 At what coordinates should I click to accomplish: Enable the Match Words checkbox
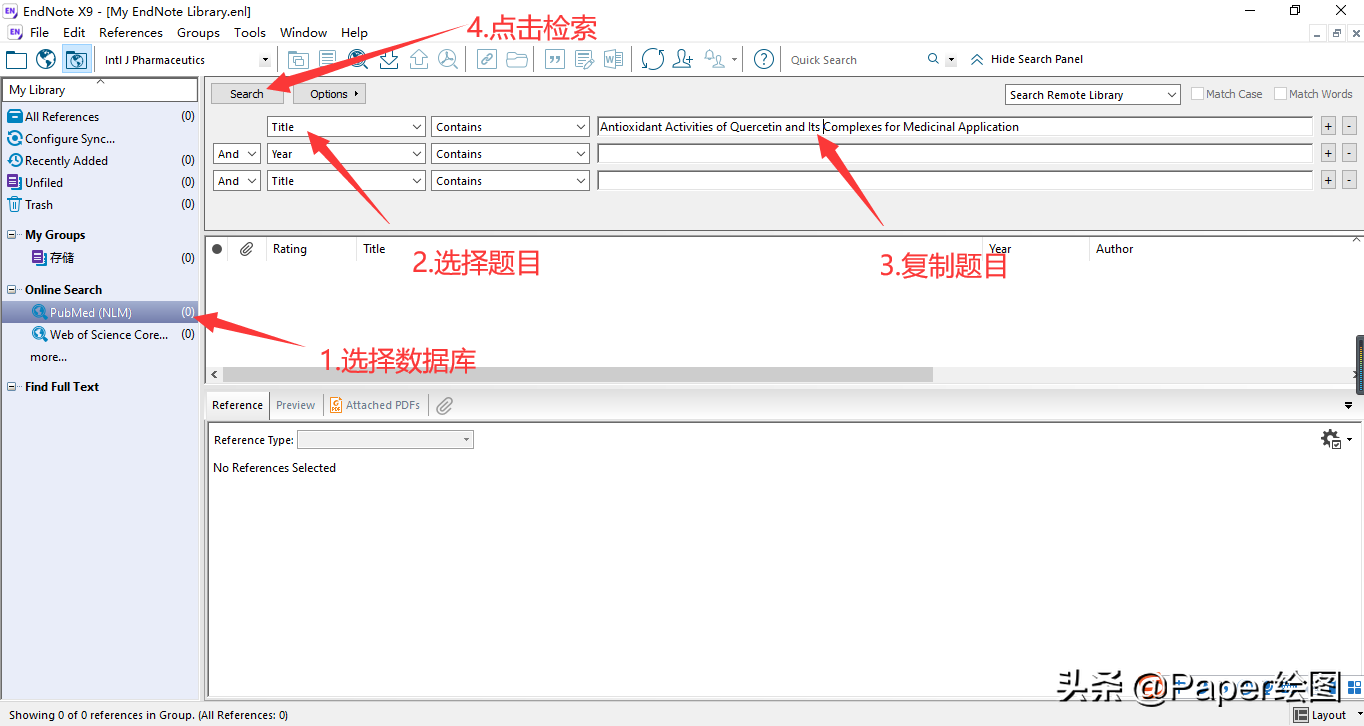click(x=1280, y=94)
